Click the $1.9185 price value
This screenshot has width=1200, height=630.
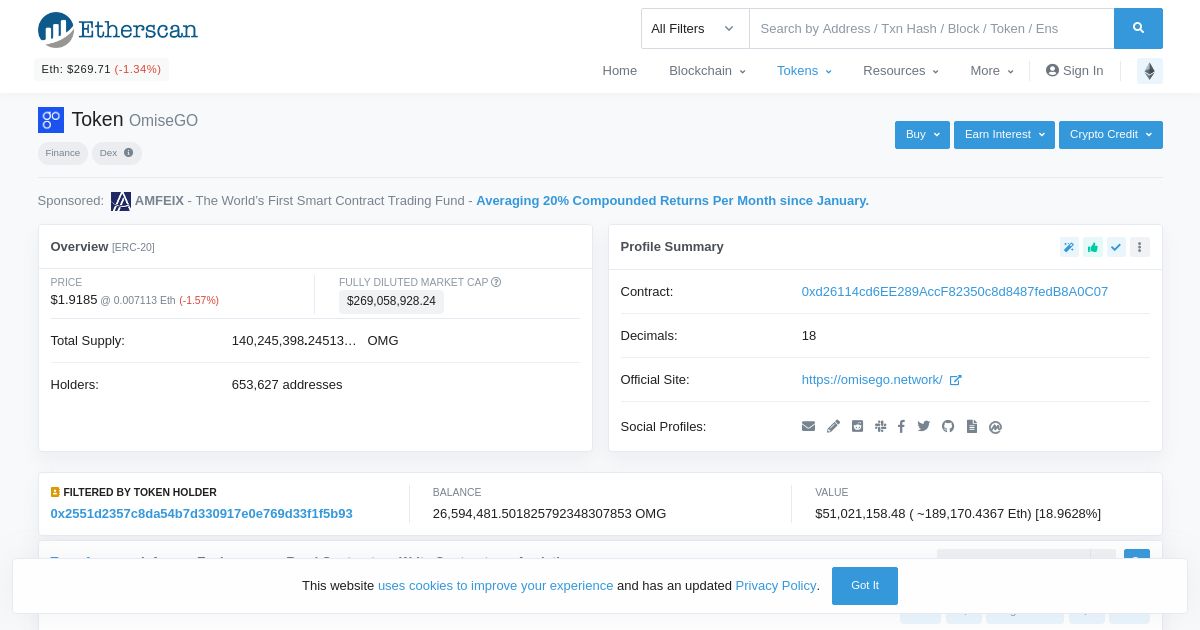click(x=74, y=300)
